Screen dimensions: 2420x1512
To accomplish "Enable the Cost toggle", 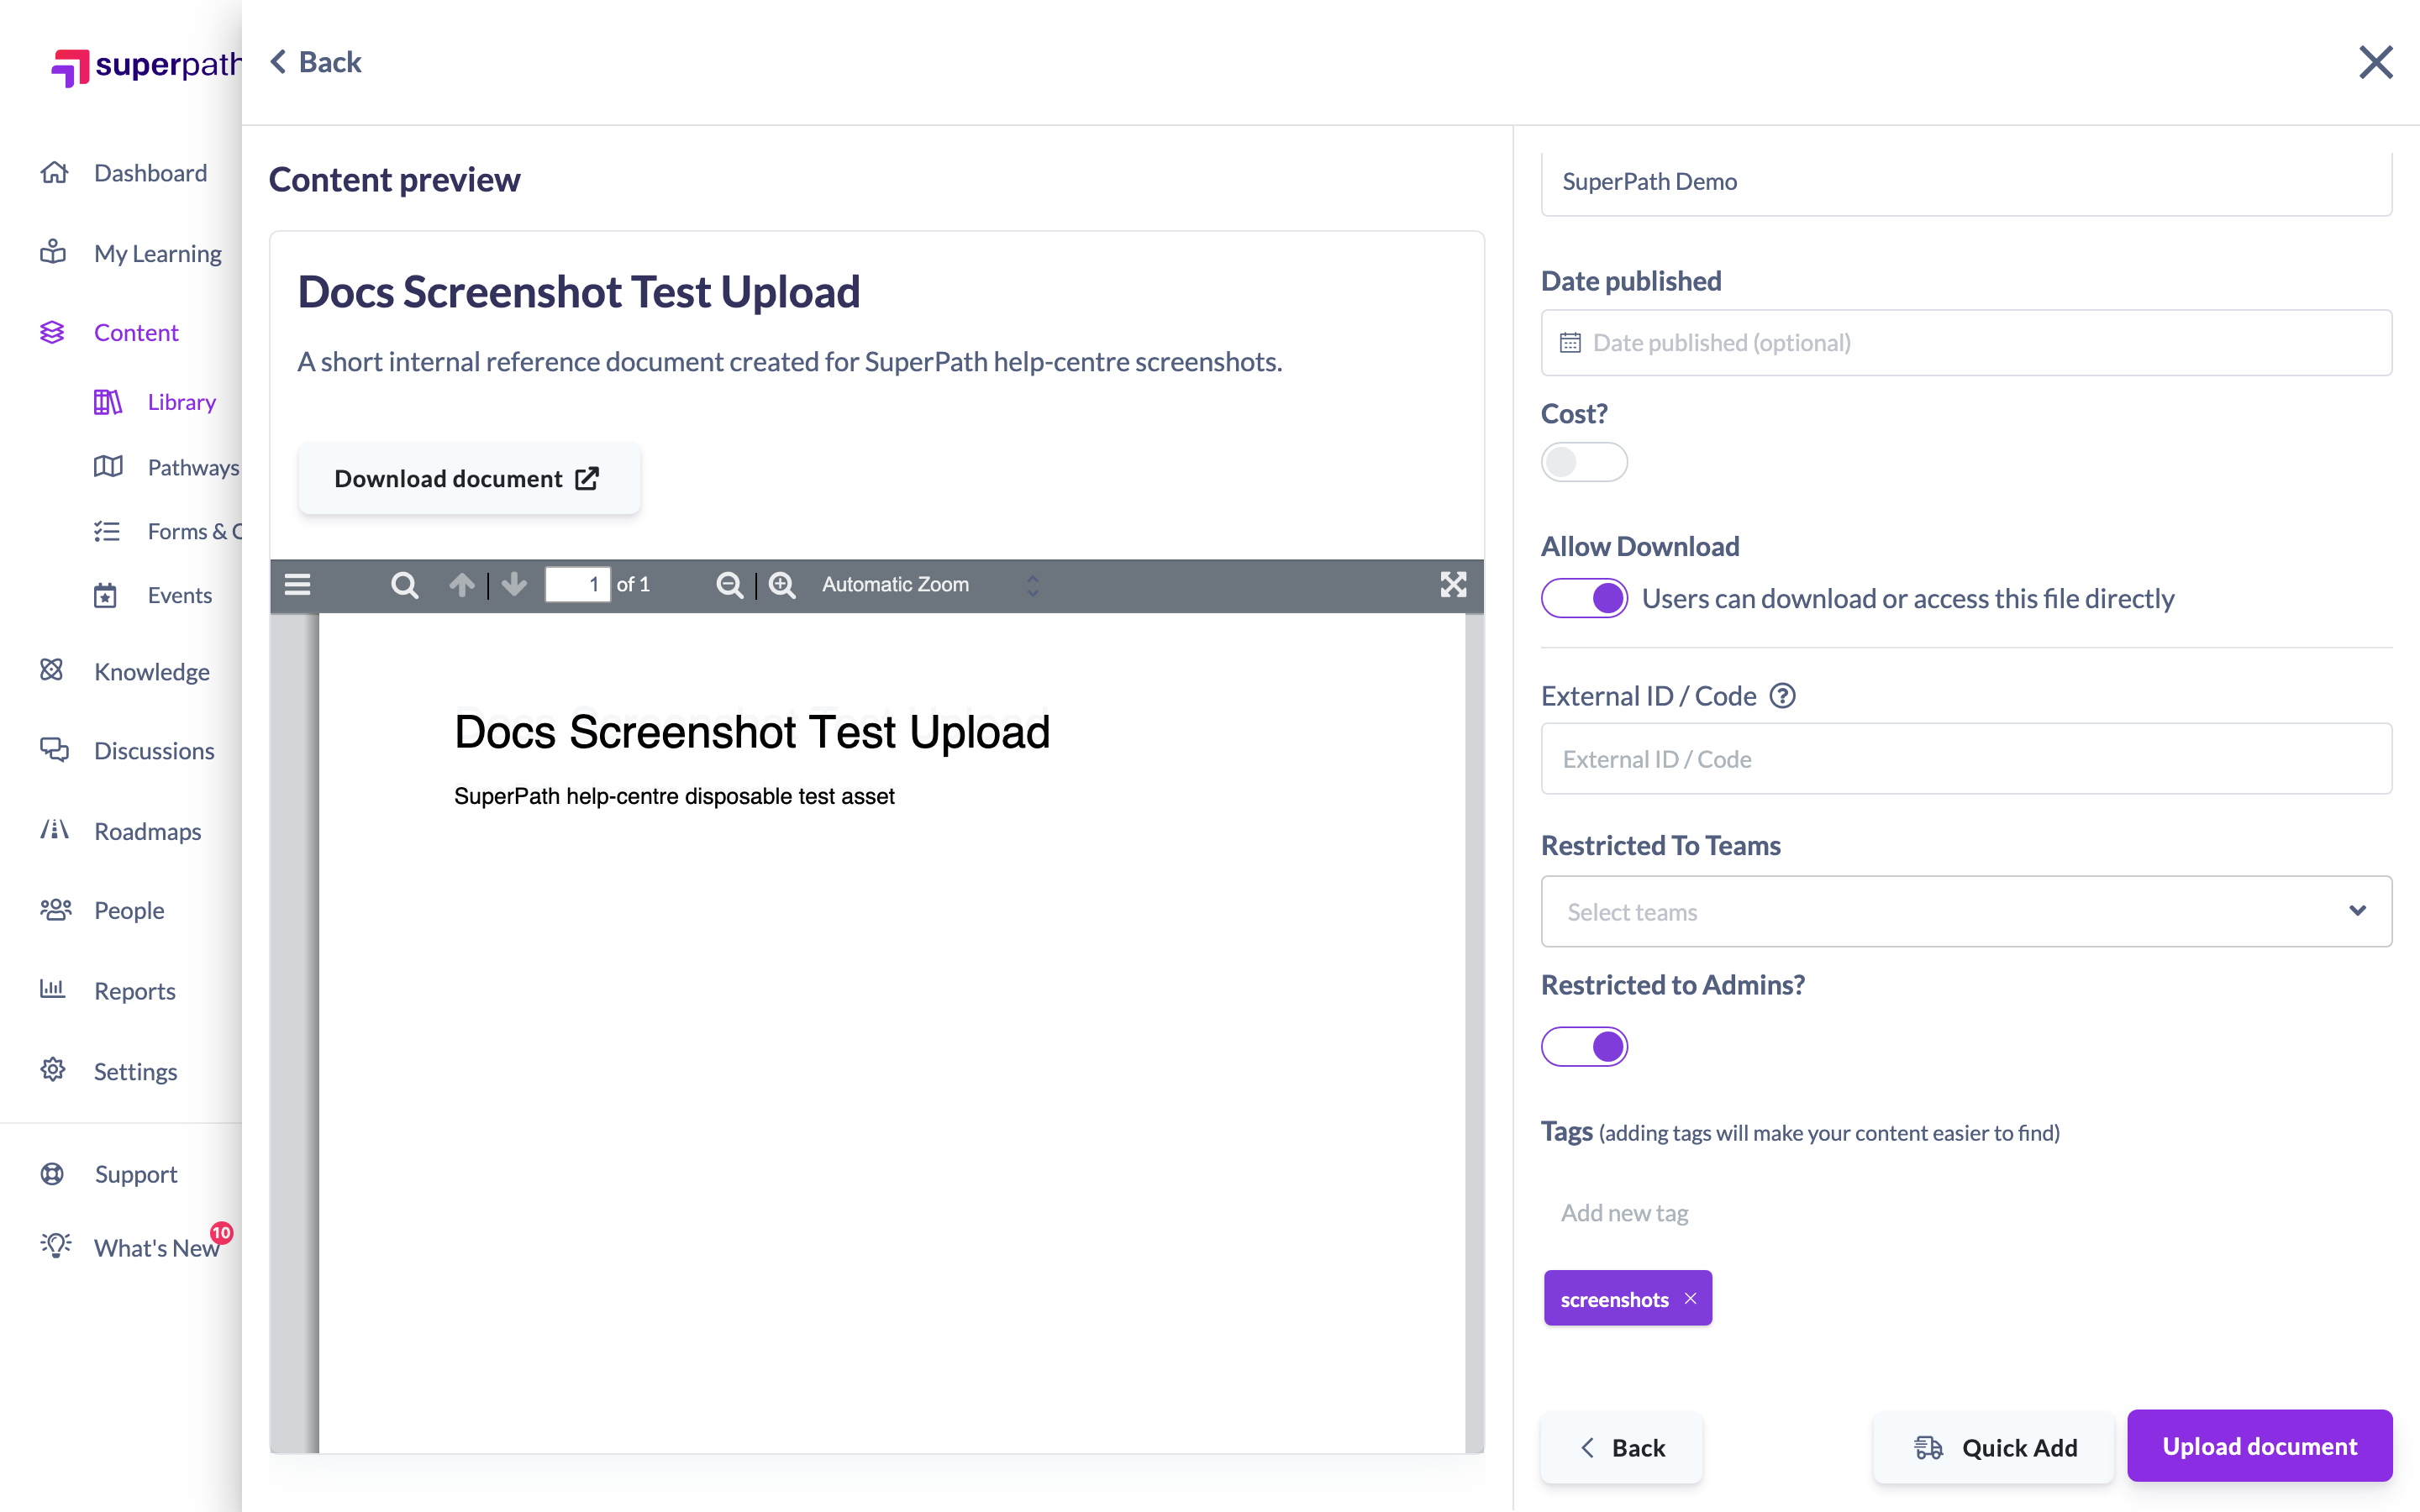I will [1584, 462].
